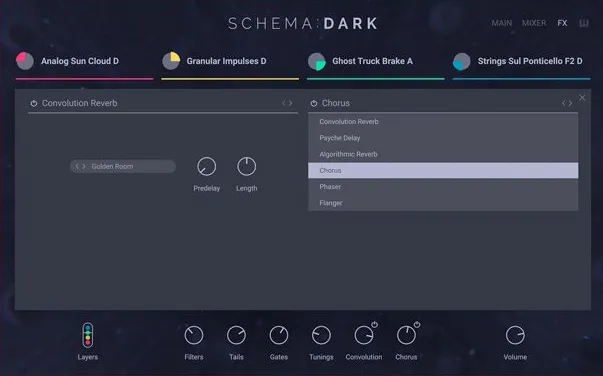Switch to the MIXER tab
This screenshot has width=603, height=376.
pyautogui.click(x=534, y=23)
